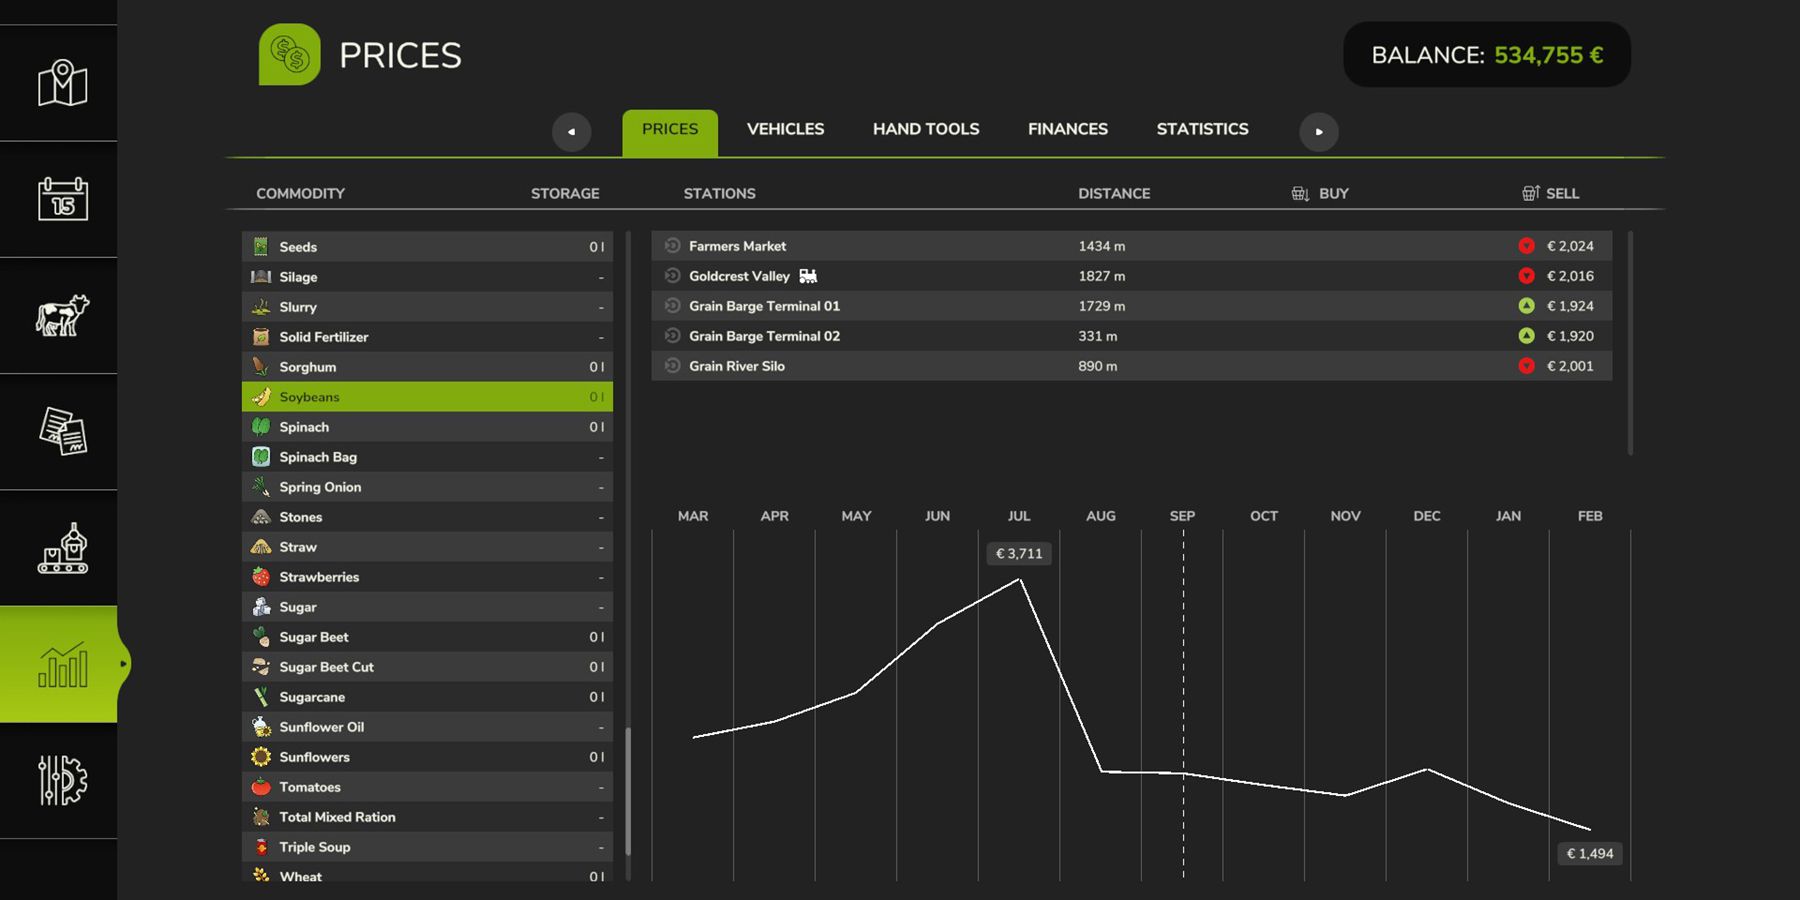
Task: Select the Sugarcane commodity row
Action: tap(427, 697)
